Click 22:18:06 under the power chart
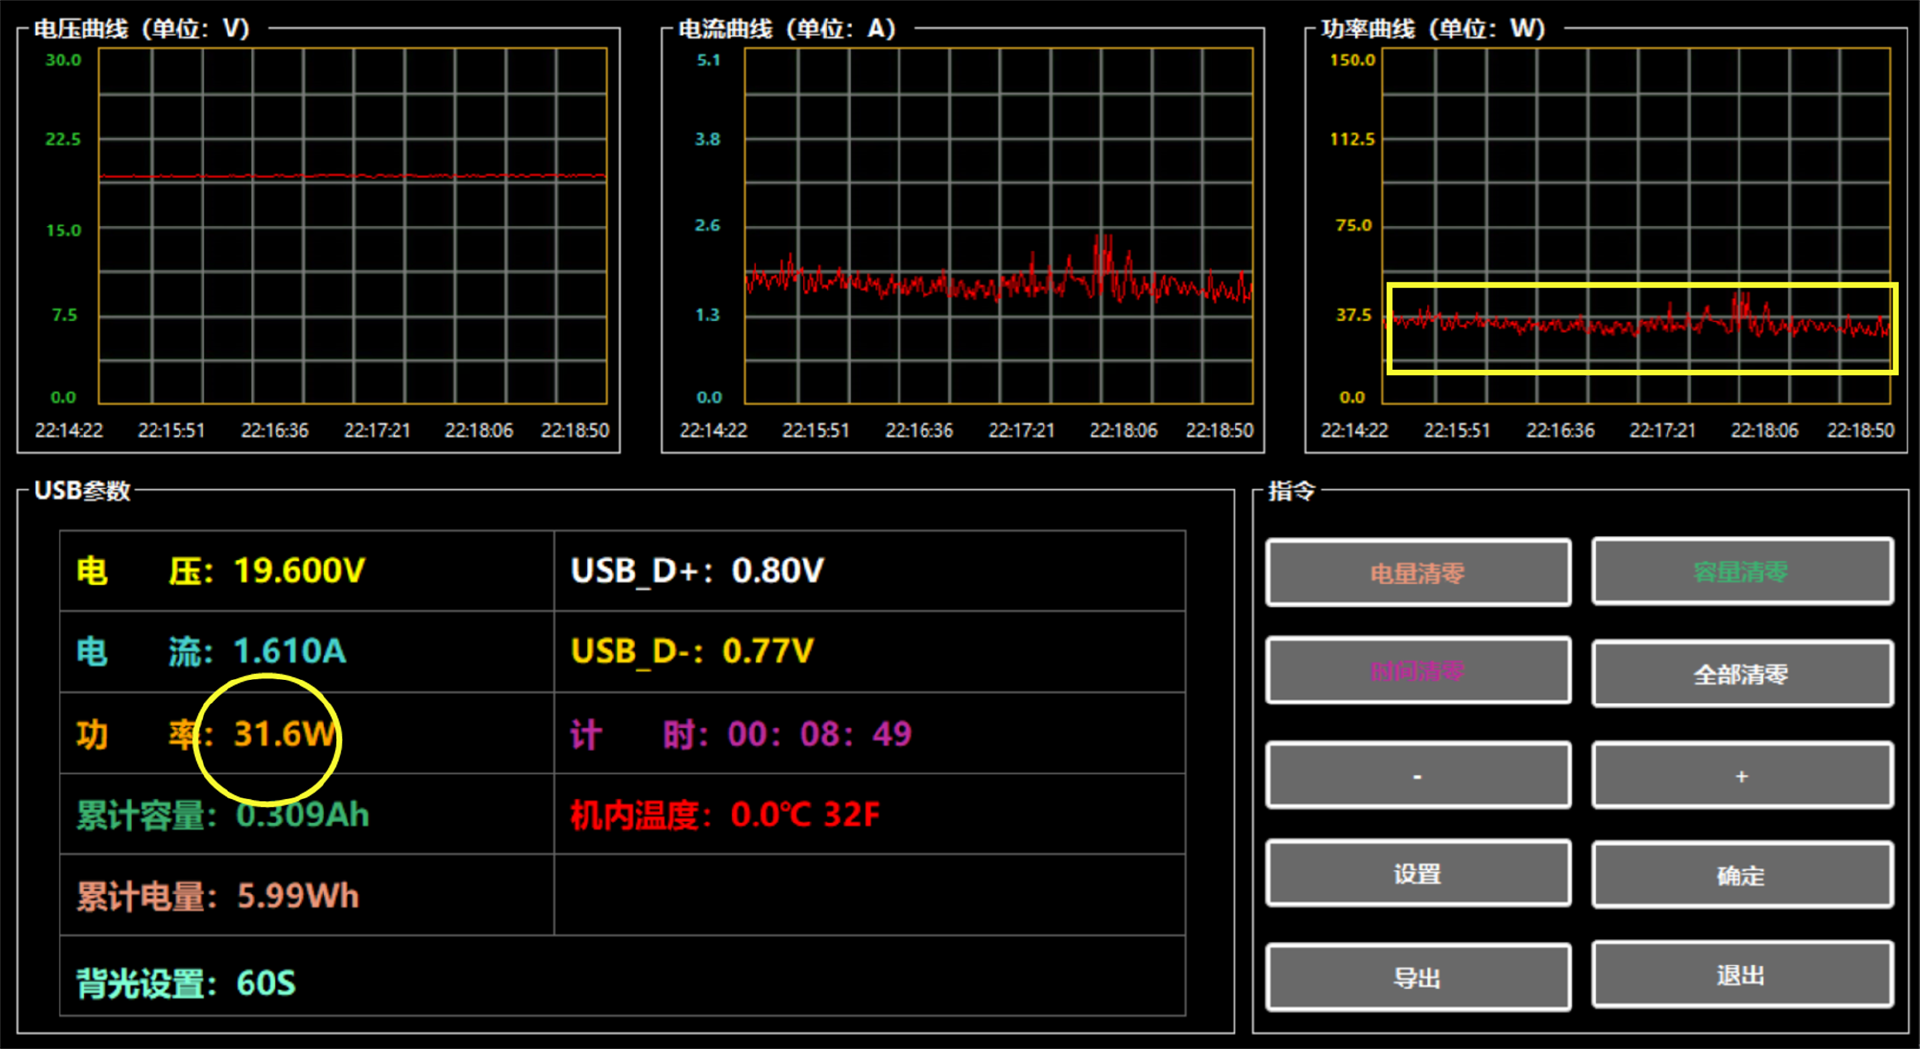1920x1049 pixels. click(1764, 430)
